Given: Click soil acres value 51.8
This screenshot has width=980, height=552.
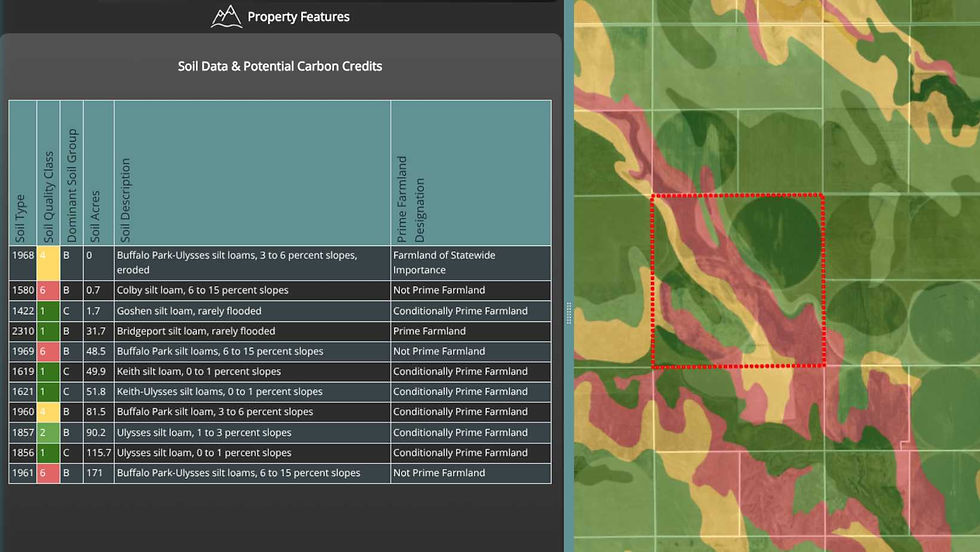Looking at the screenshot, I should pos(96,391).
